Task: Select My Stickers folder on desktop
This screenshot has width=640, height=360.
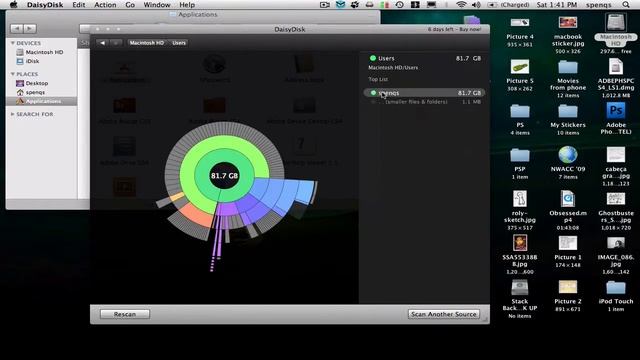Action: pyautogui.click(x=568, y=111)
